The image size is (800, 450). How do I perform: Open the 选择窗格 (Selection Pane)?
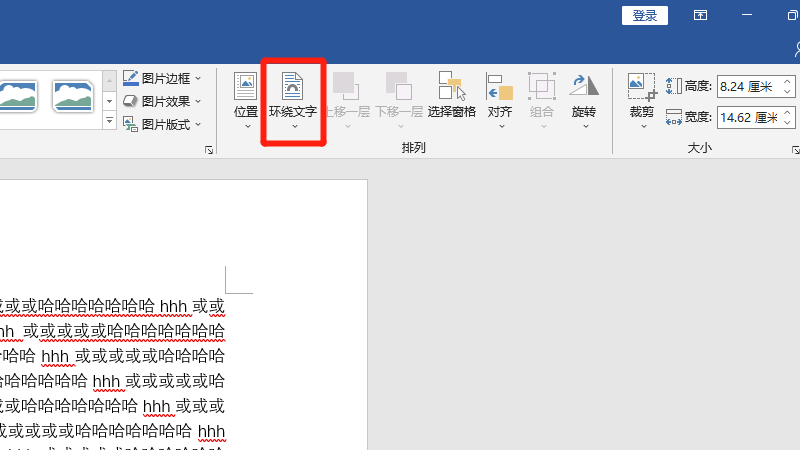451,98
